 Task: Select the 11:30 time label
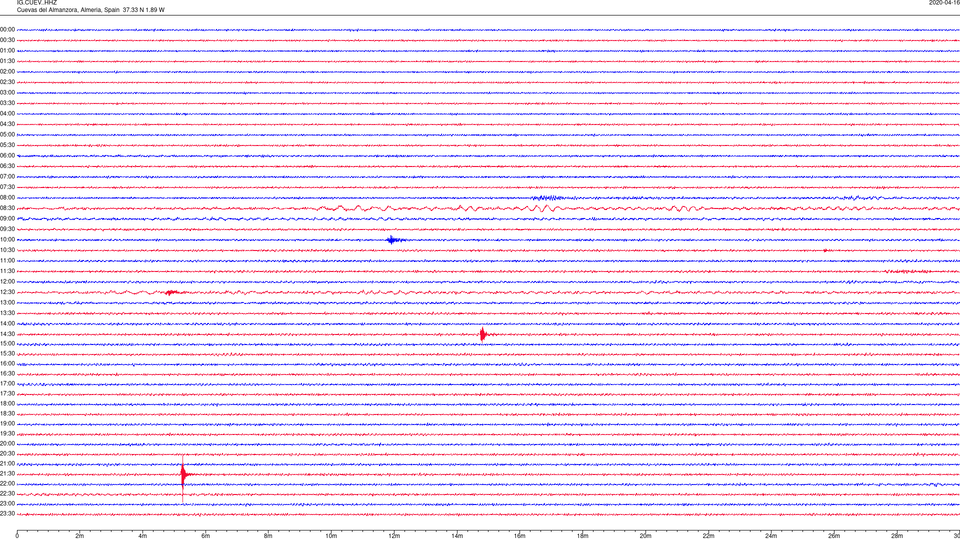click(x=7, y=271)
